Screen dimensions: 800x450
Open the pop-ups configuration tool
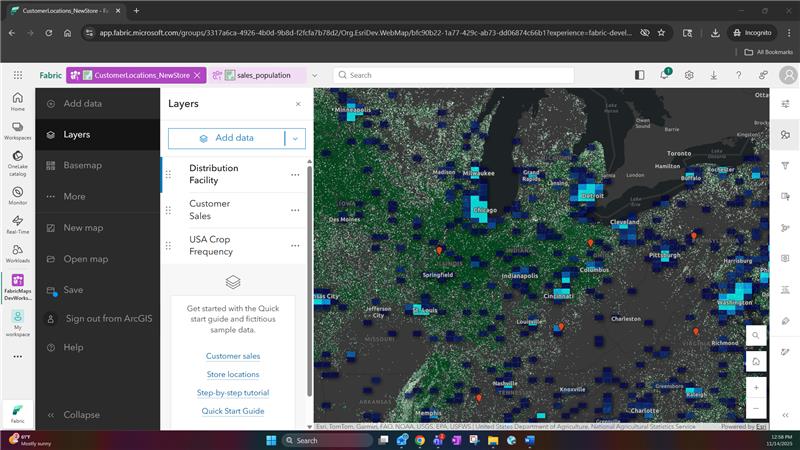click(785, 196)
